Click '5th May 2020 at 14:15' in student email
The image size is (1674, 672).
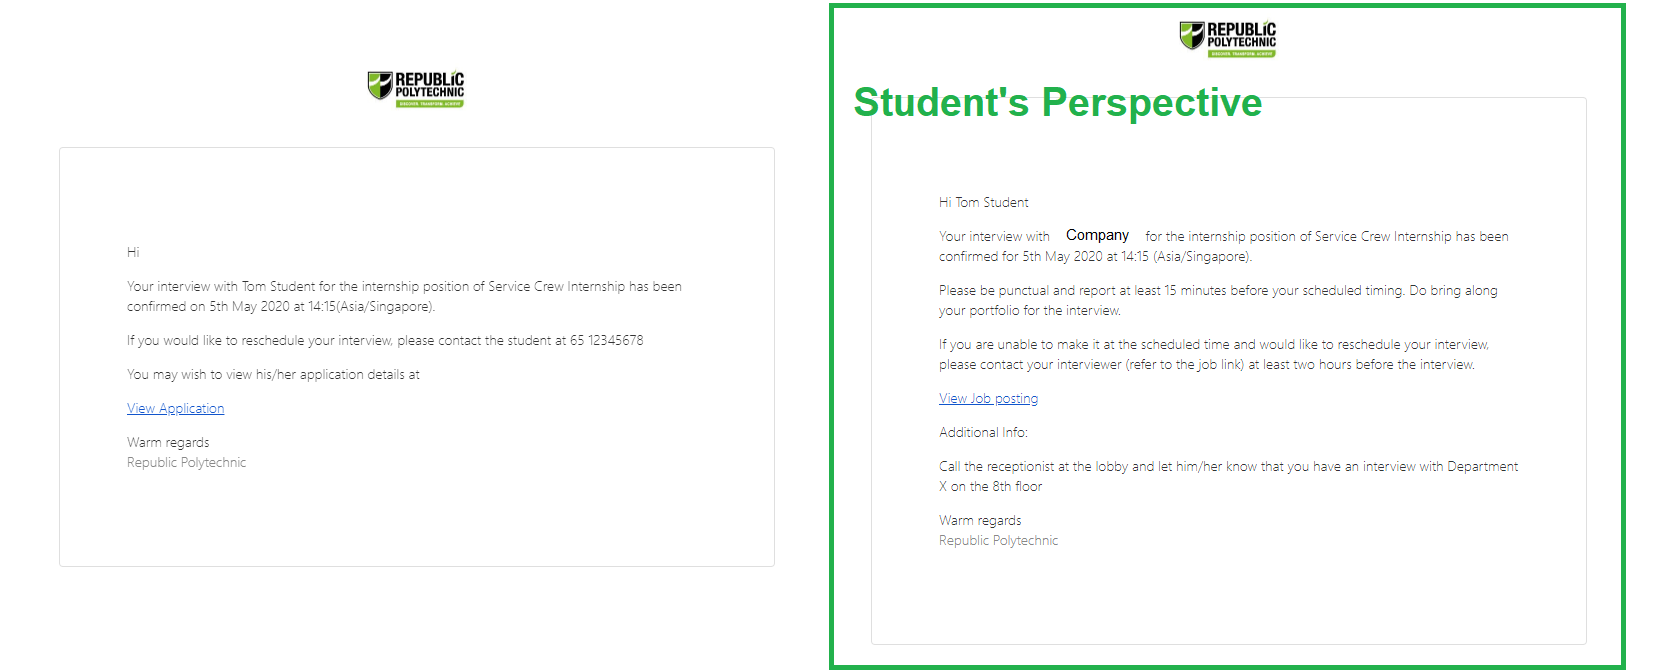pos(1085,256)
